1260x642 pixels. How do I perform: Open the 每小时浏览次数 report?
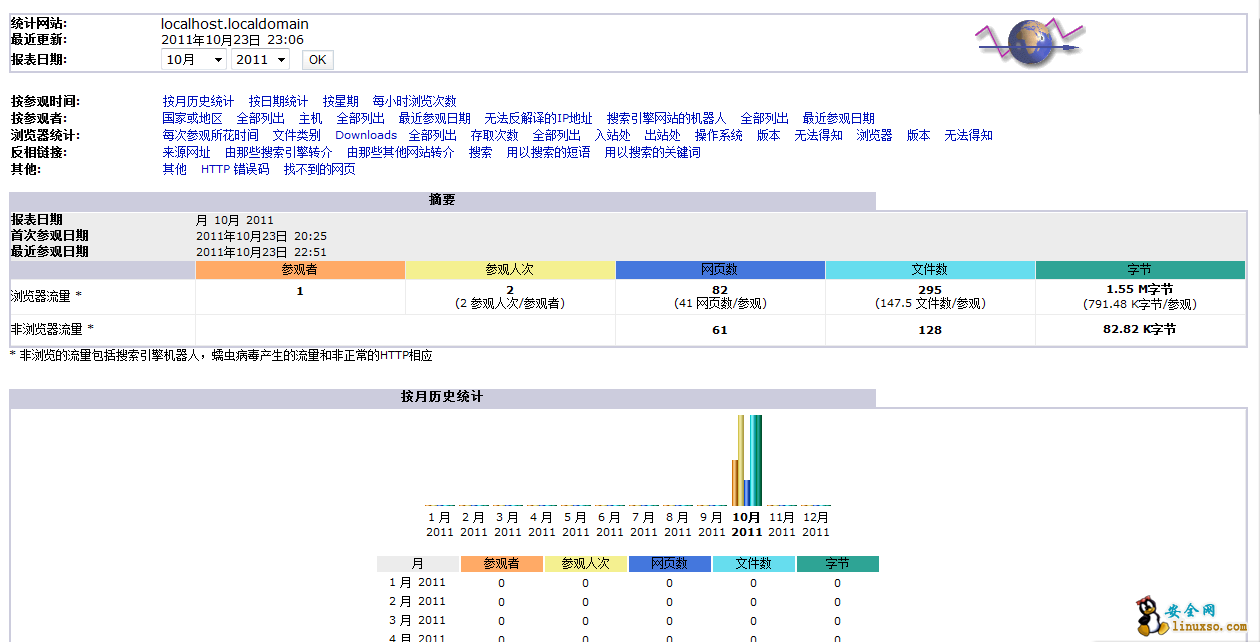[x=414, y=101]
